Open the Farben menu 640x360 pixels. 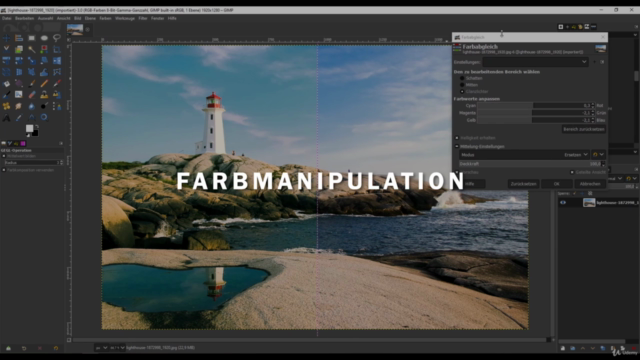coord(105,18)
